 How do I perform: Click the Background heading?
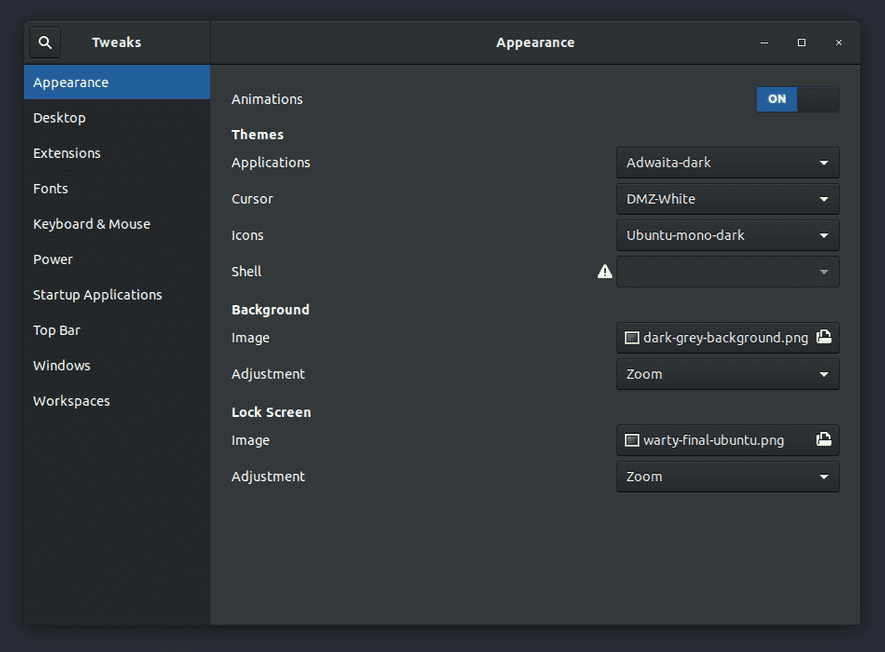point(270,310)
